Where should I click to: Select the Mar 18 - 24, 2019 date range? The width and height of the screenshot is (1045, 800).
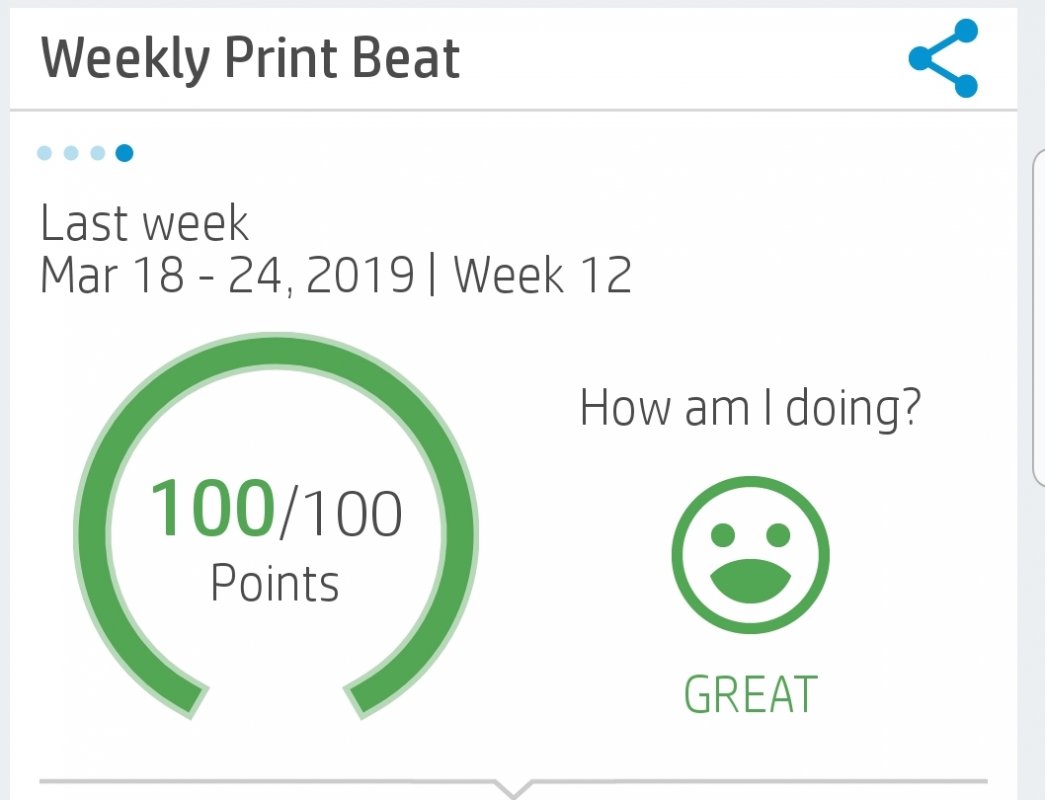pos(227,275)
